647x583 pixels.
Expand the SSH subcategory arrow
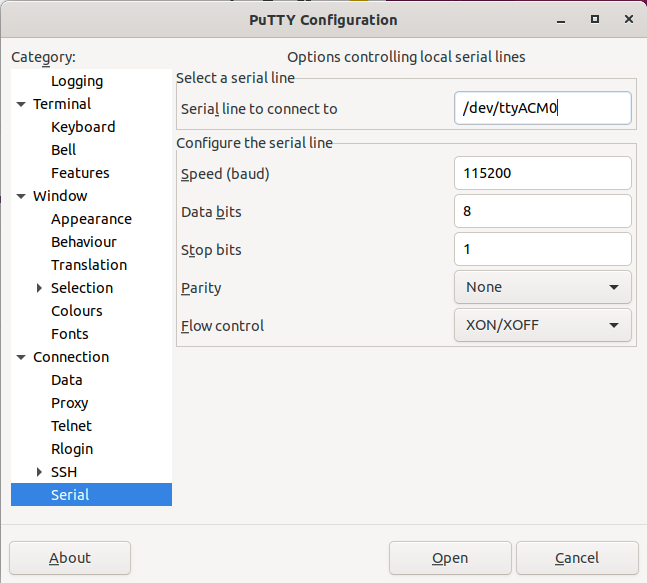[x=39, y=472]
